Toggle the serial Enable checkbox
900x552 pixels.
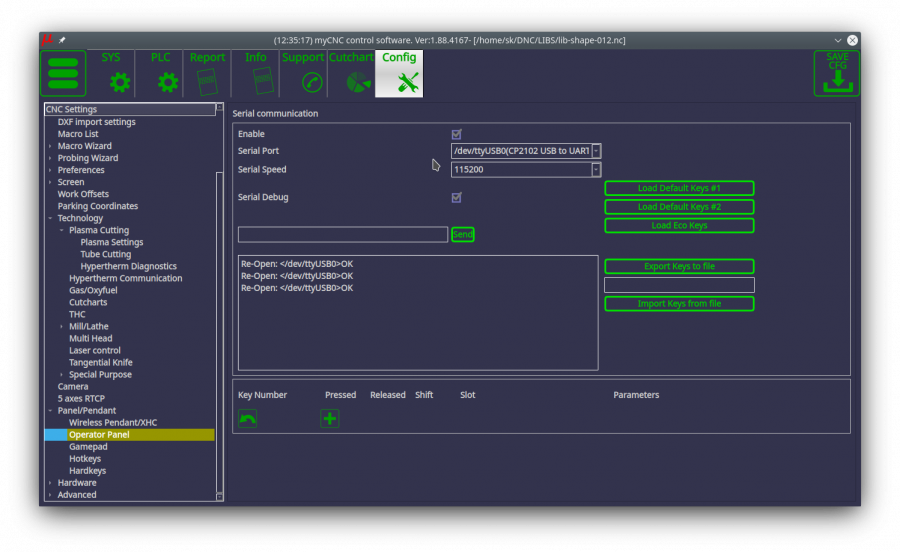[x=457, y=134]
